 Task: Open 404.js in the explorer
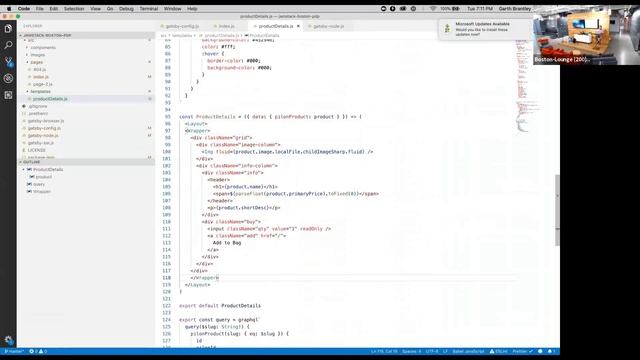(x=40, y=70)
